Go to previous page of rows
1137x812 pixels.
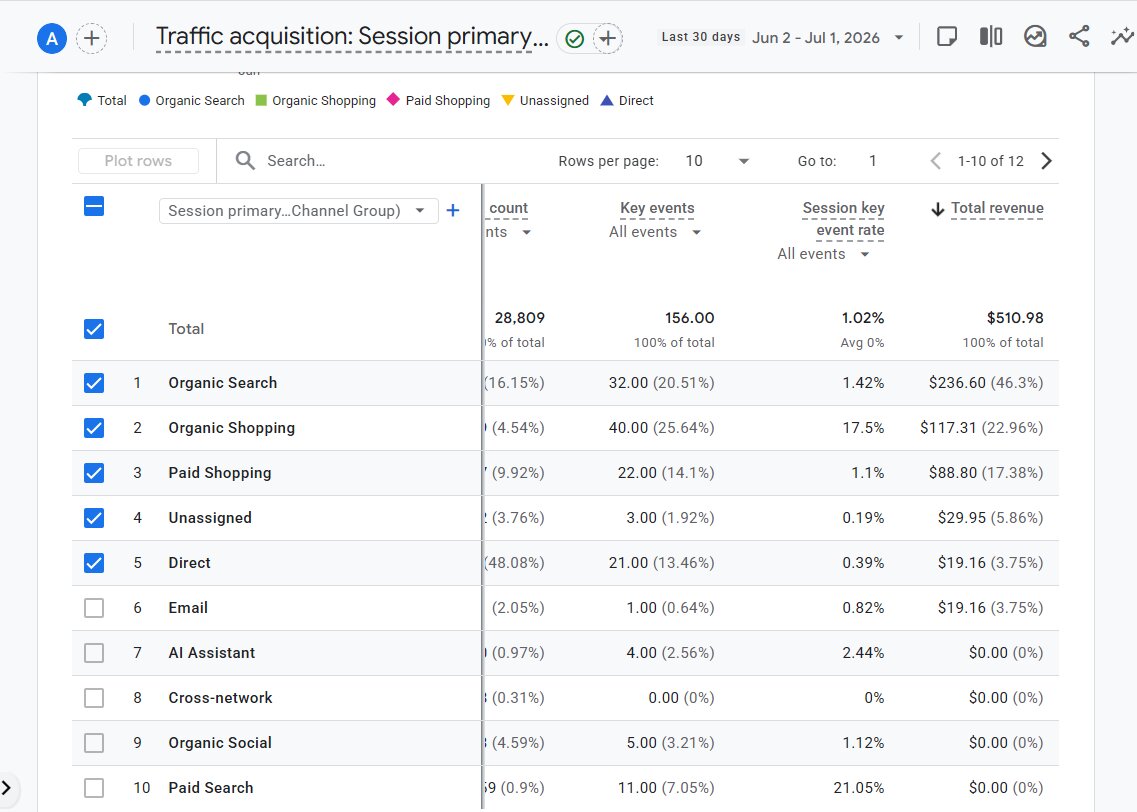tap(935, 161)
